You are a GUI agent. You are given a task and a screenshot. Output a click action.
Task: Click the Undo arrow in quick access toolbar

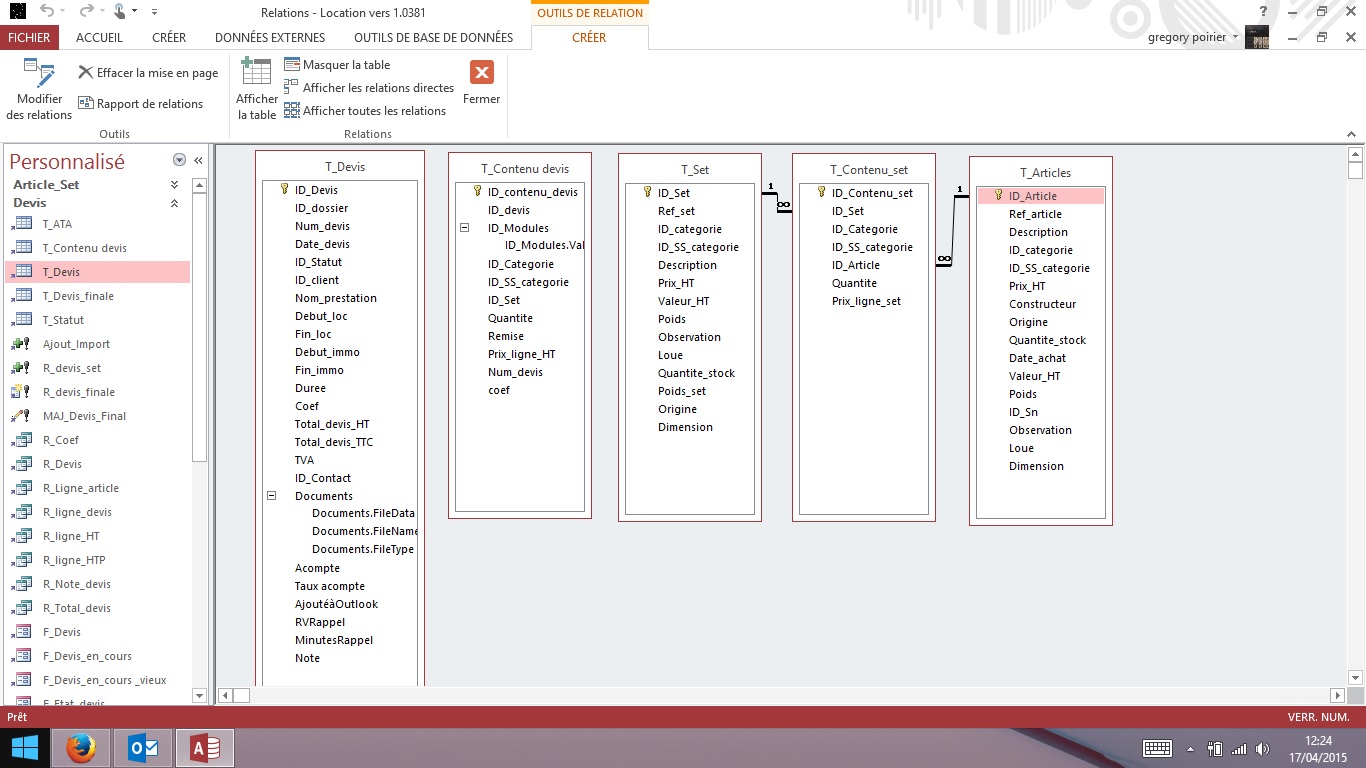(47, 11)
